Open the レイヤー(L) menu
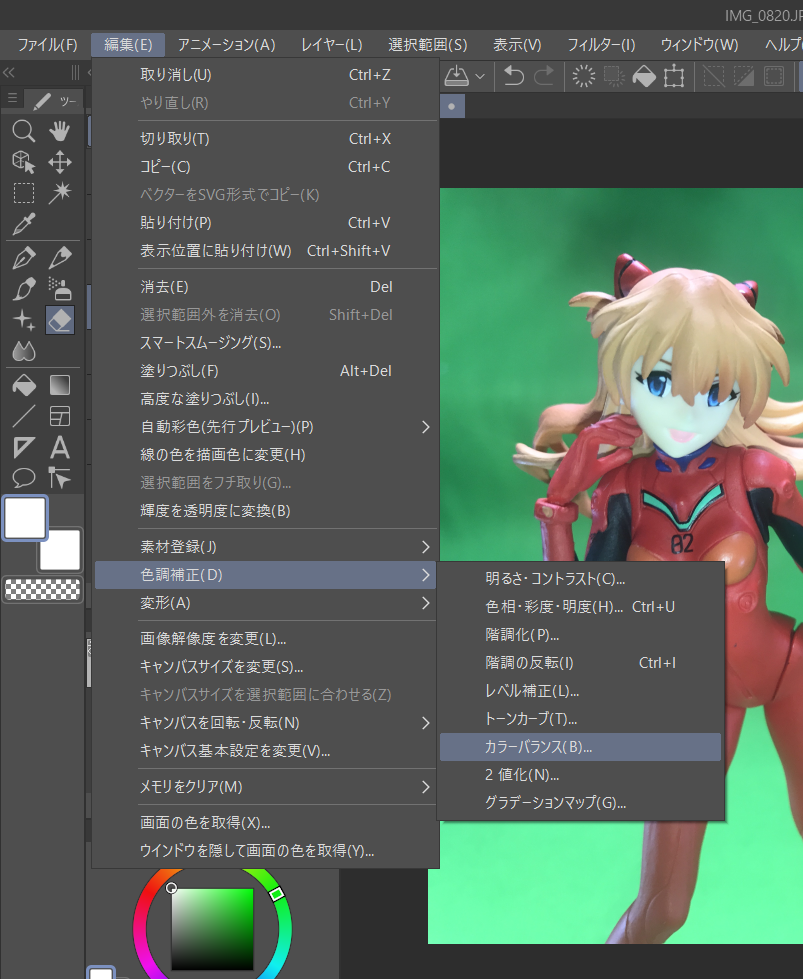 [332, 45]
